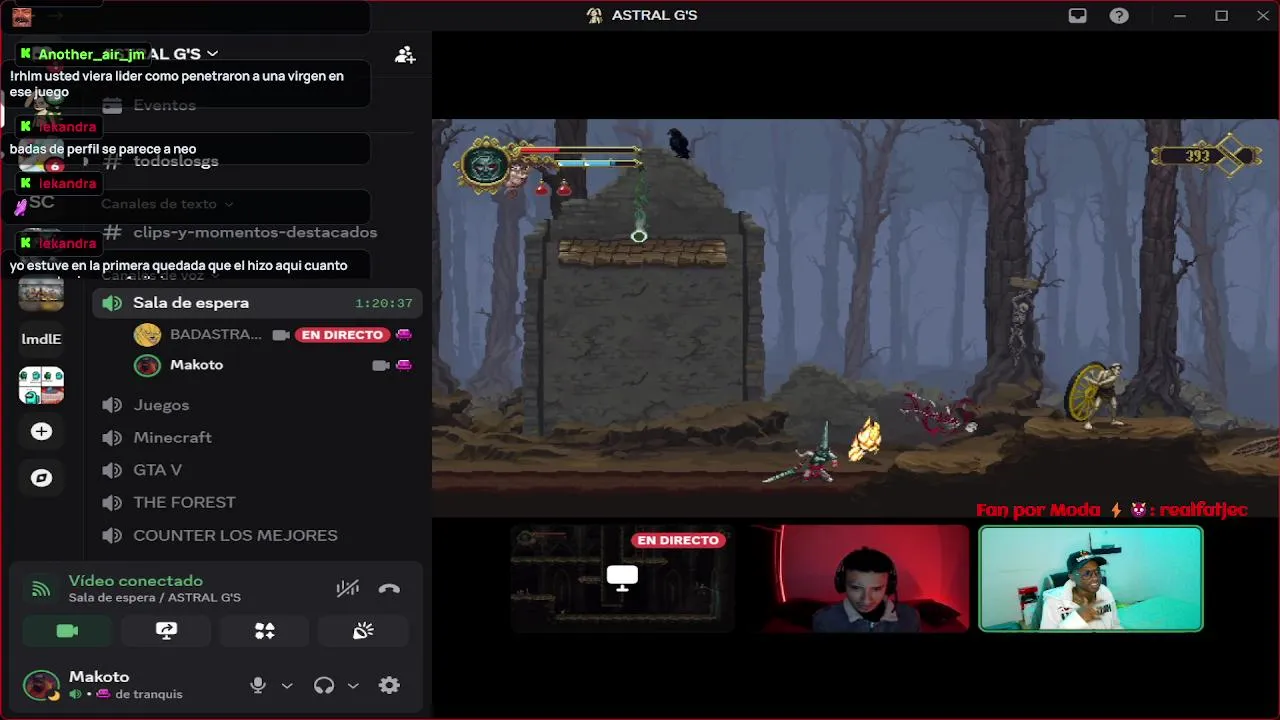Click the Another_air_jm chat overlay username

[91, 55]
